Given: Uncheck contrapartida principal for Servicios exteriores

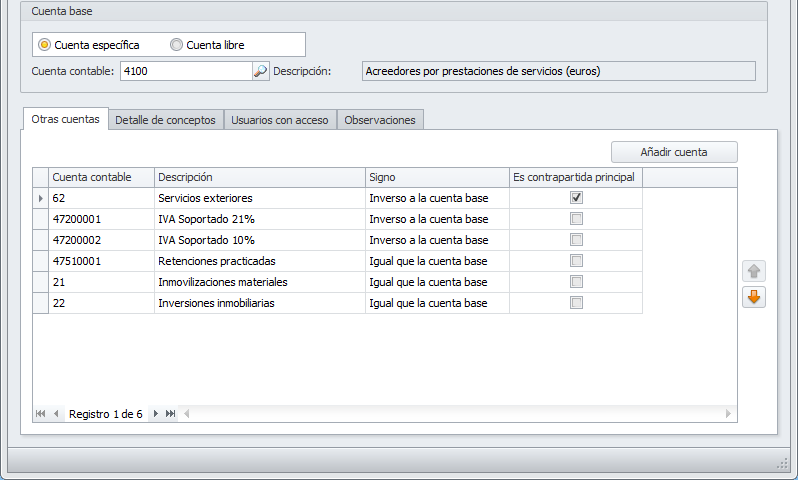Looking at the screenshot, I should pos(576,198).
